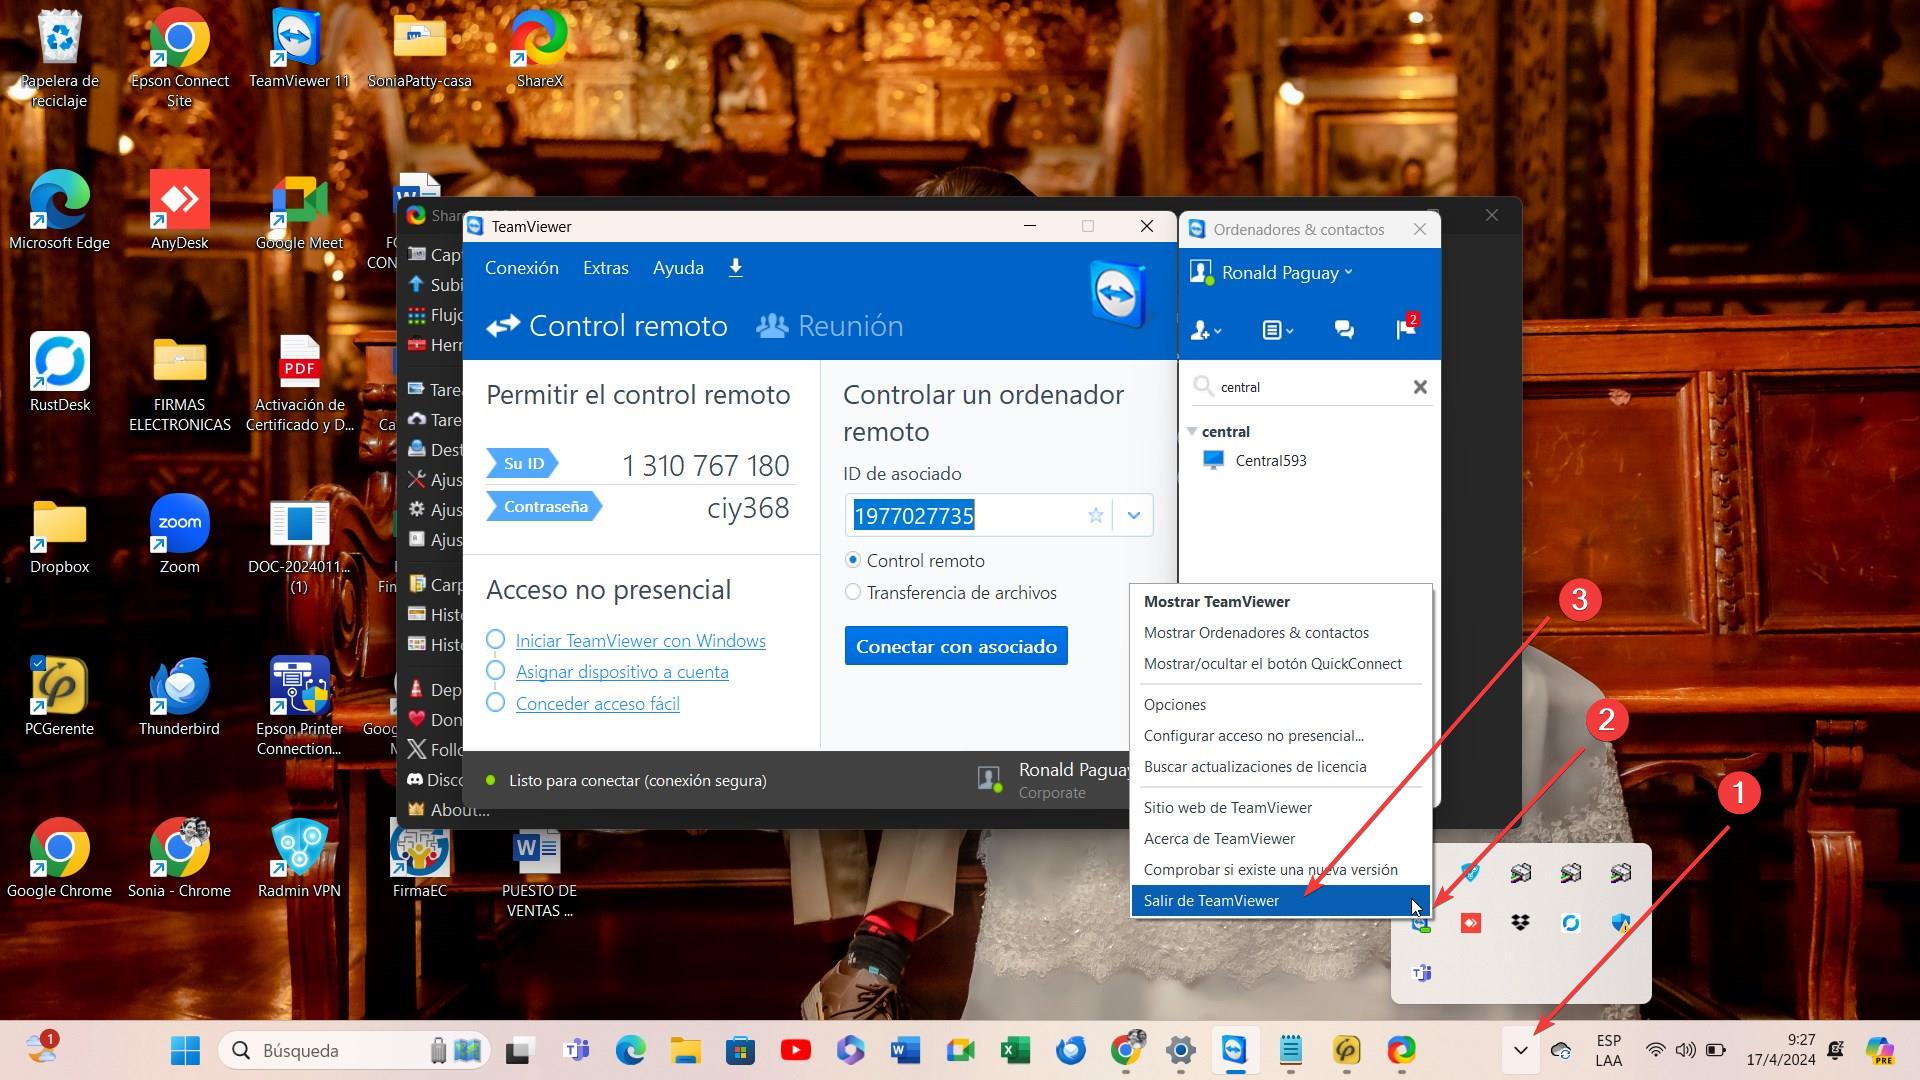This screenshot has width=1920, height=1080.
Task: Clear the central search box with the X
Action: tap(1419, 387)
